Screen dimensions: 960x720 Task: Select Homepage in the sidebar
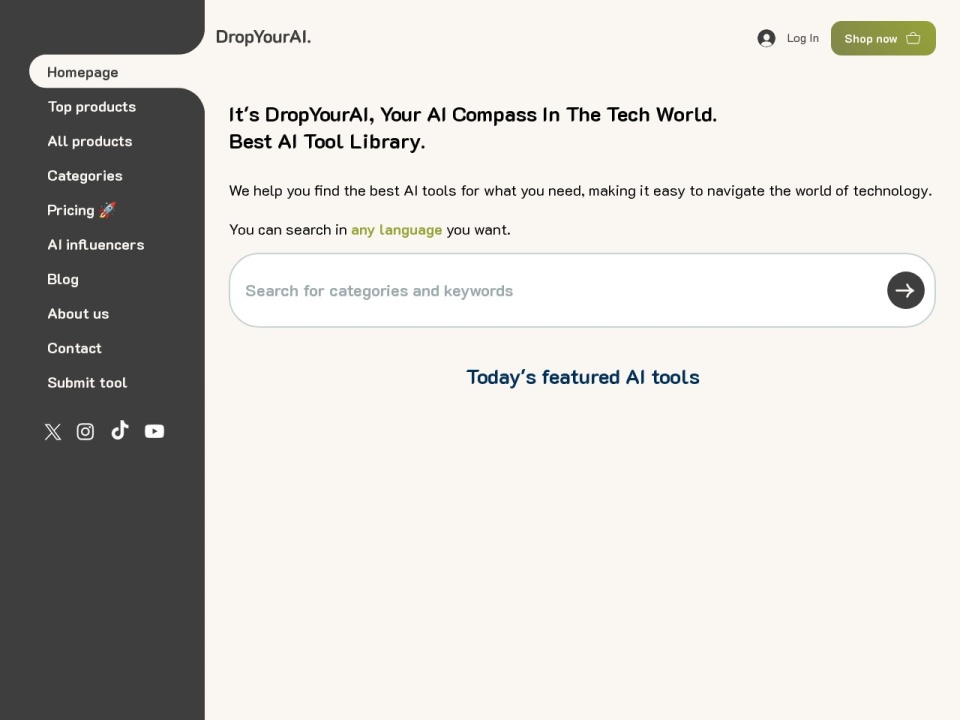point(83,72)
